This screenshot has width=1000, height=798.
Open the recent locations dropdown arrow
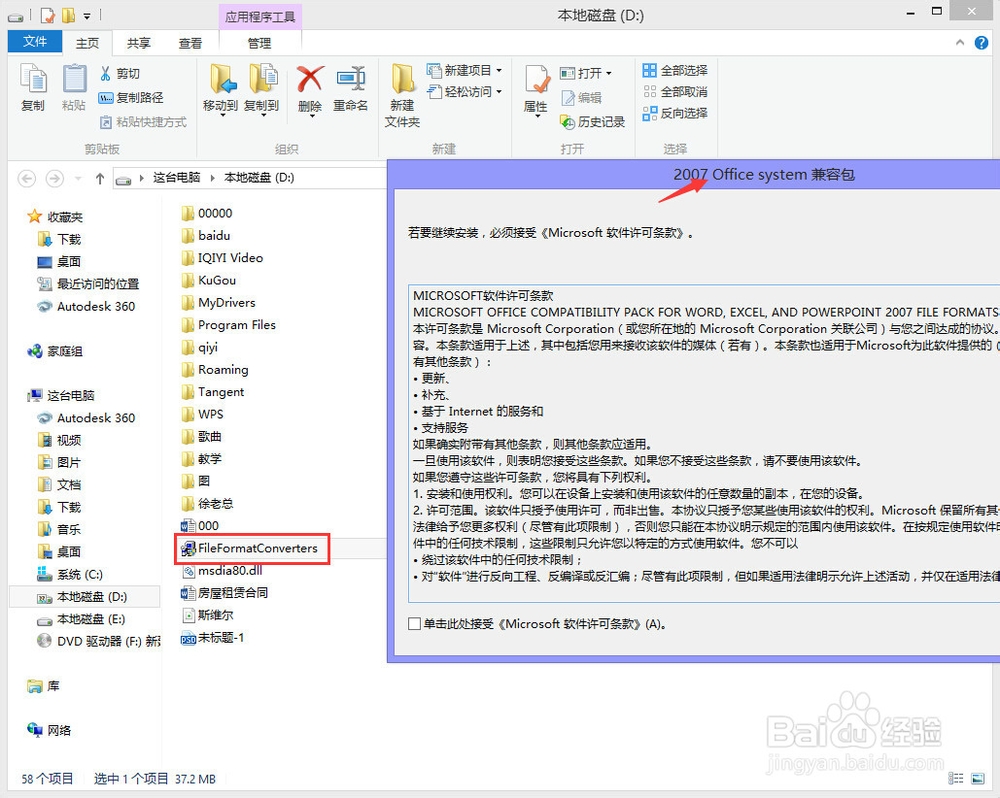coord(78,179)
